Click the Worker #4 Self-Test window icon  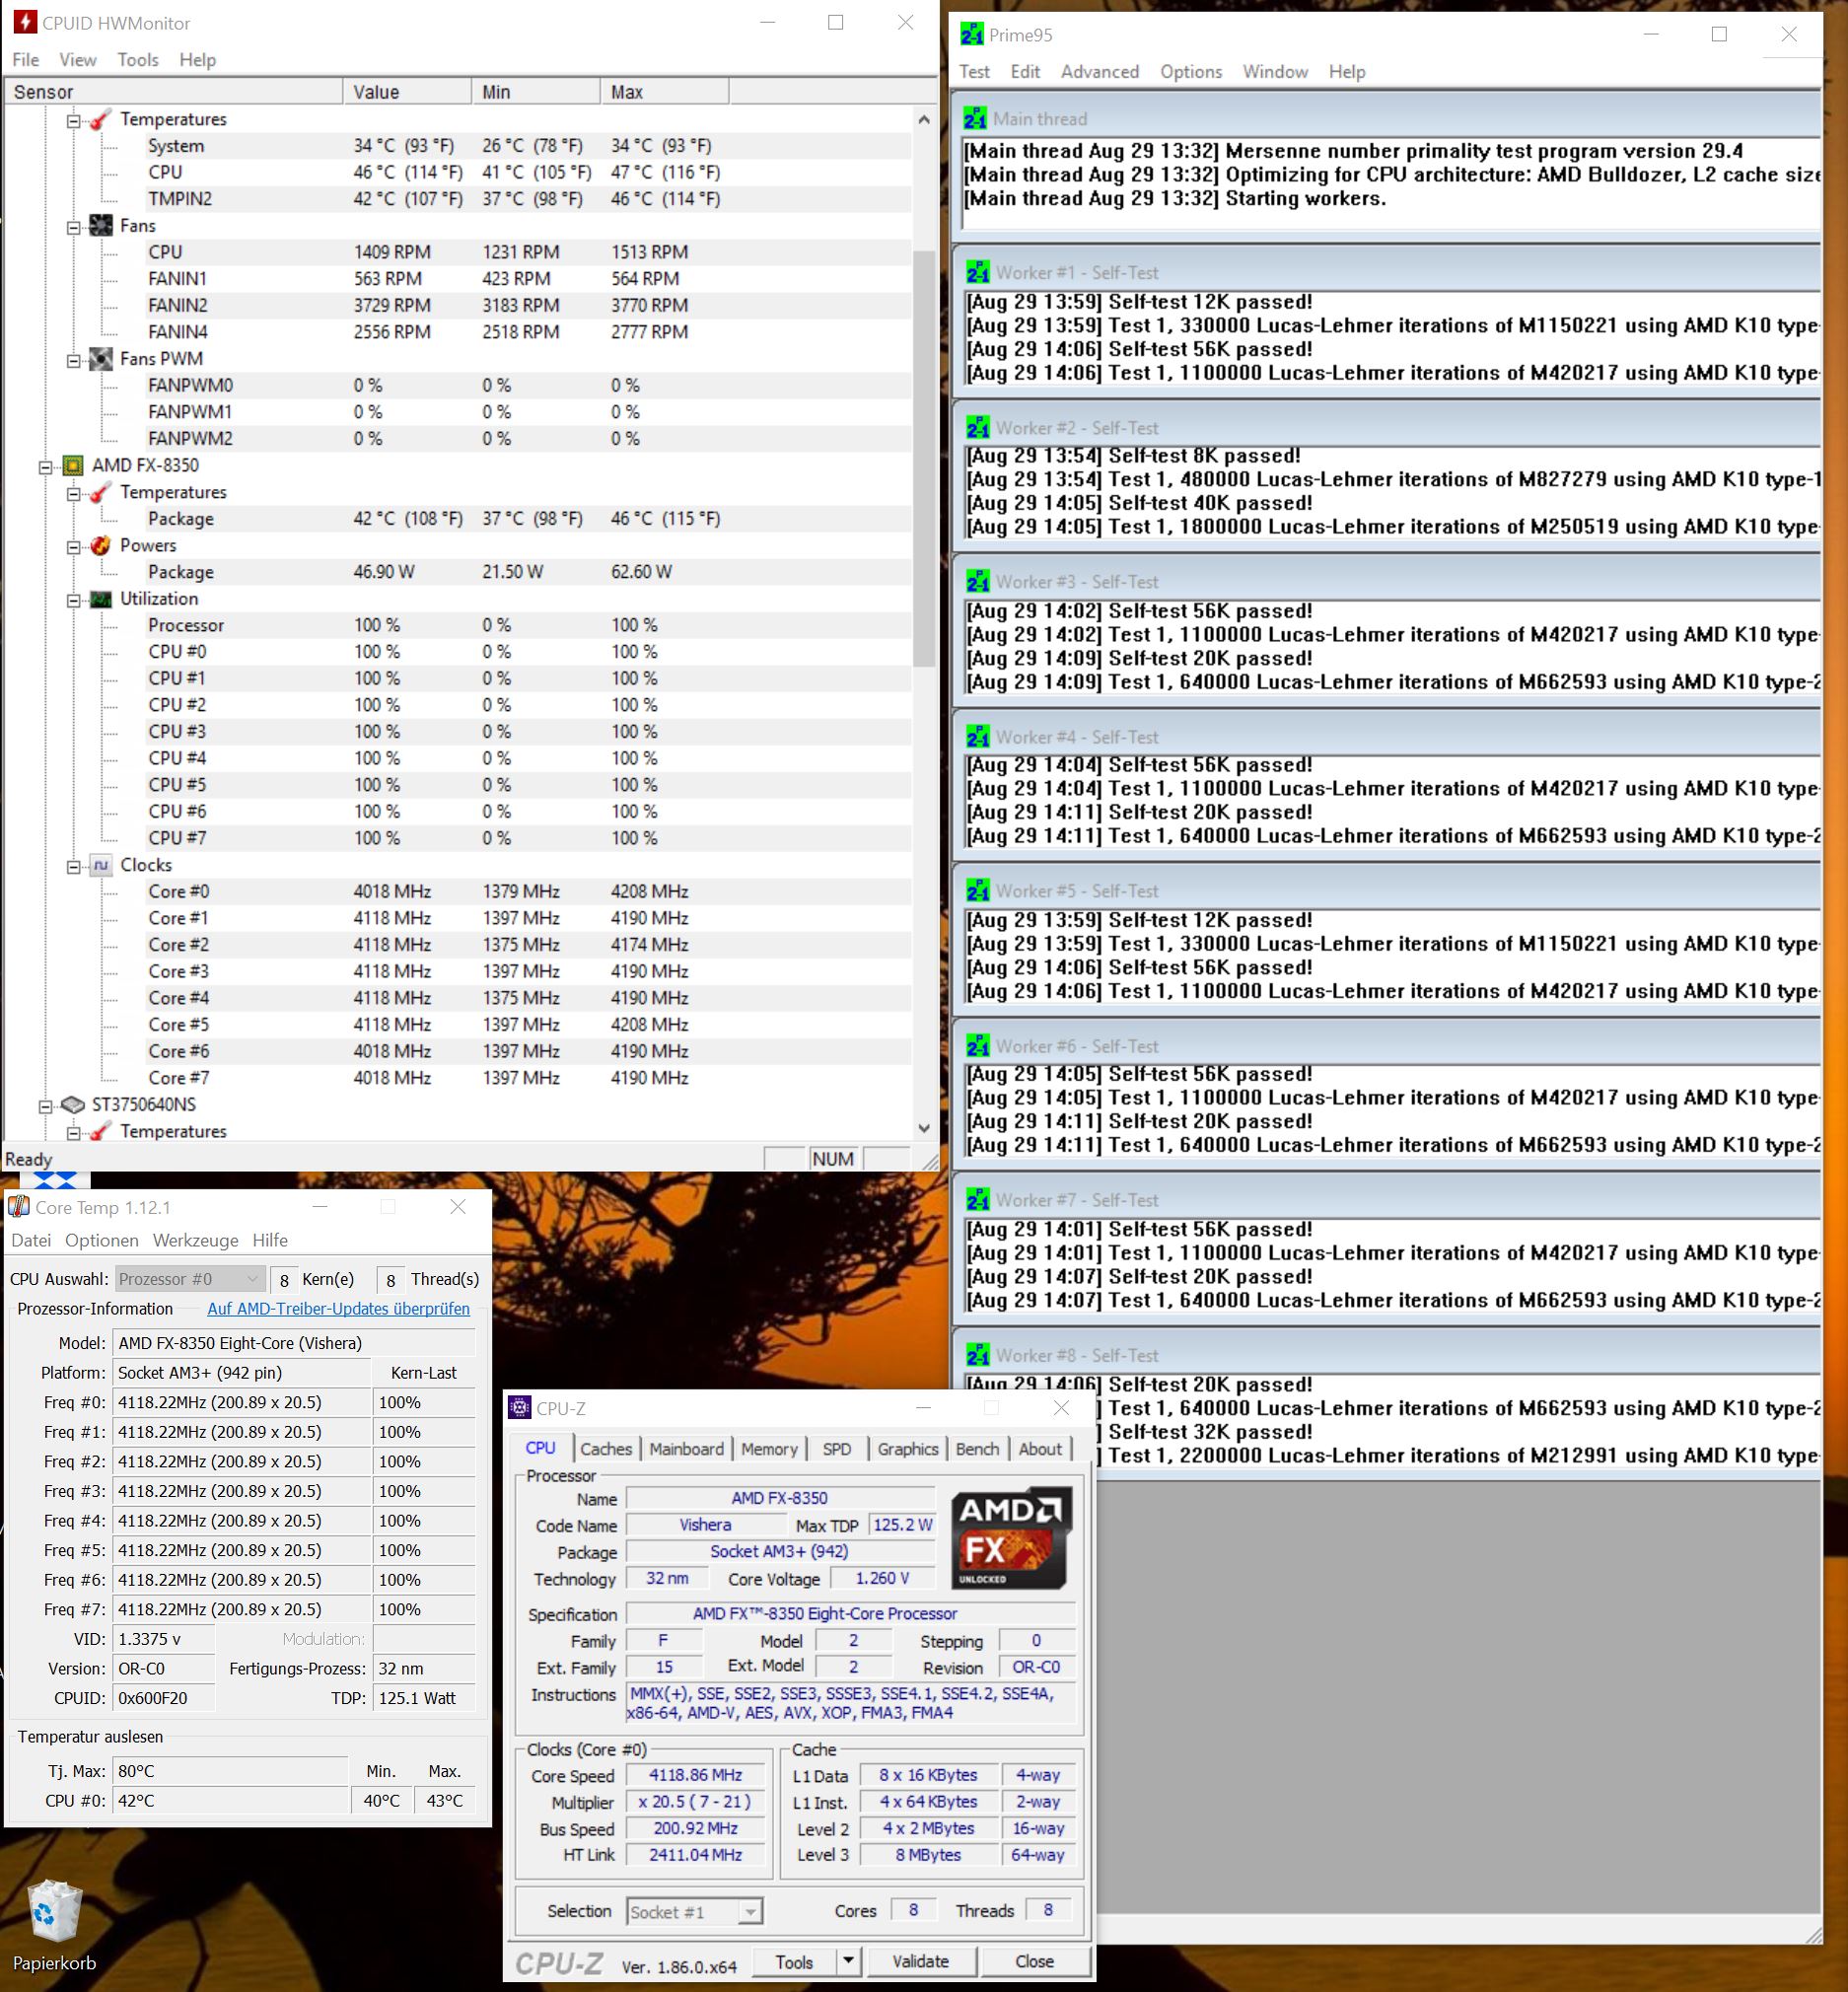coord(978,736)
